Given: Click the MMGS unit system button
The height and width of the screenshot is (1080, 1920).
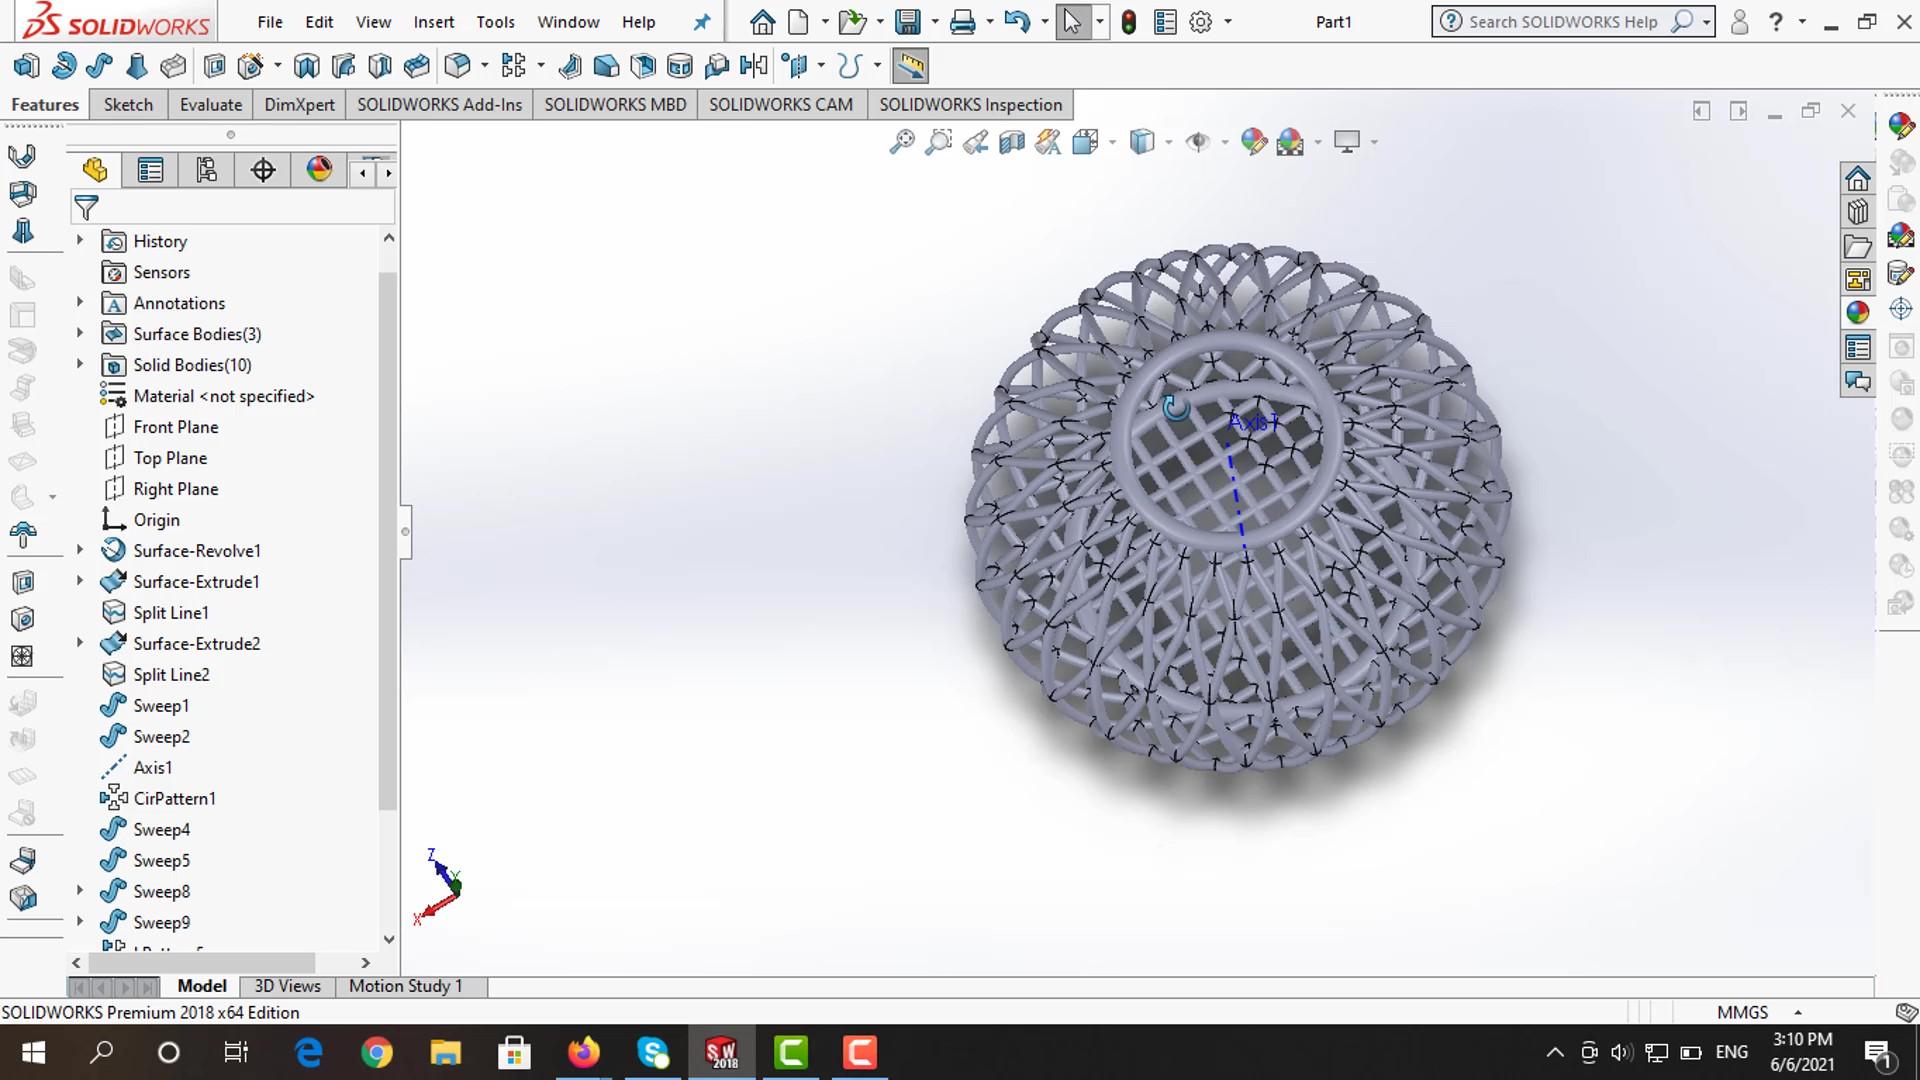Looking at the screenshot, I should pos(1742,1012).
